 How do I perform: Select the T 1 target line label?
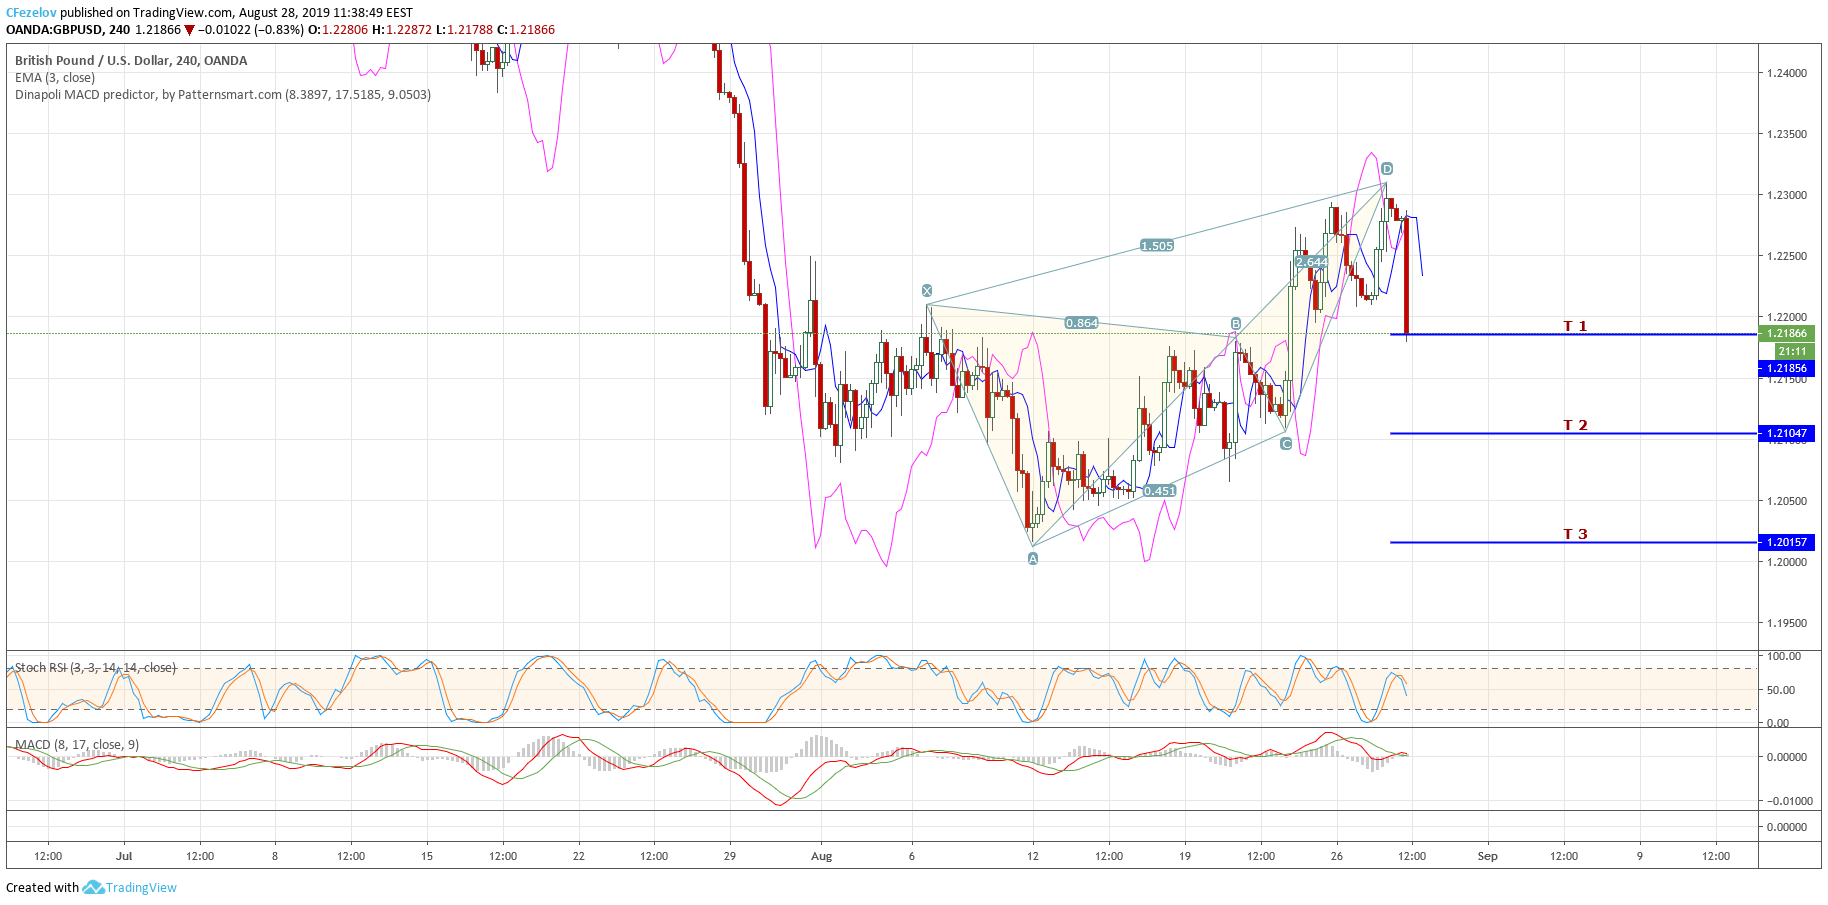tap(1575, 326)
